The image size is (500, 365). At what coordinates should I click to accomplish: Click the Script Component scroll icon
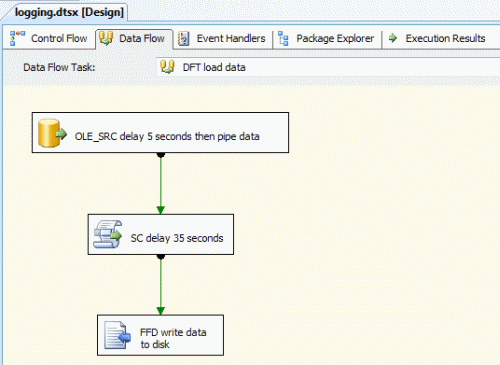point(108,234)
